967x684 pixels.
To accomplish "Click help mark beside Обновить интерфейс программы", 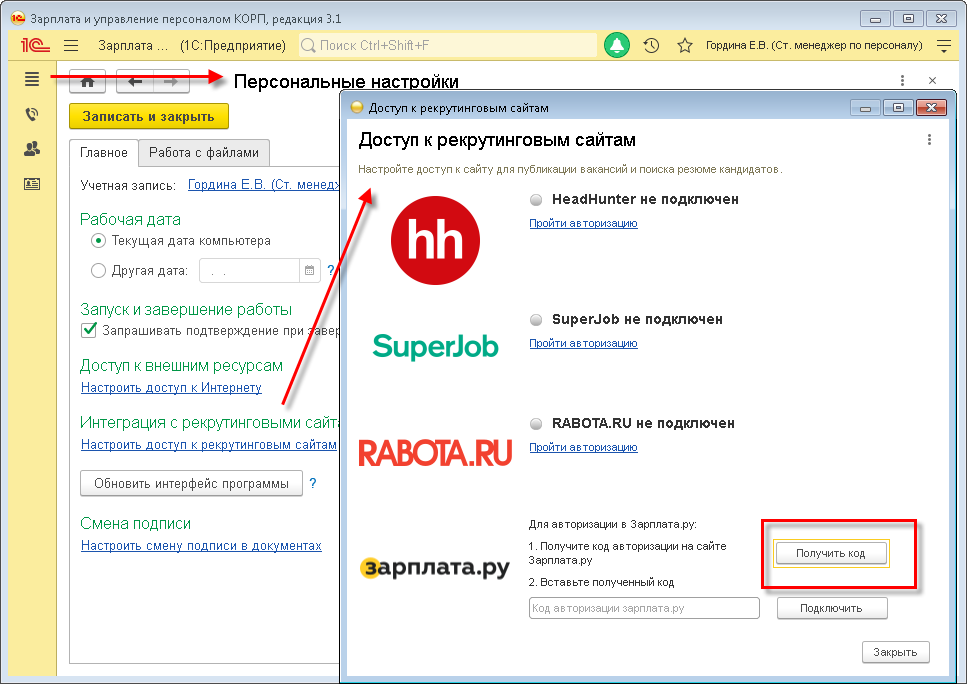I will tap(313, 484).
